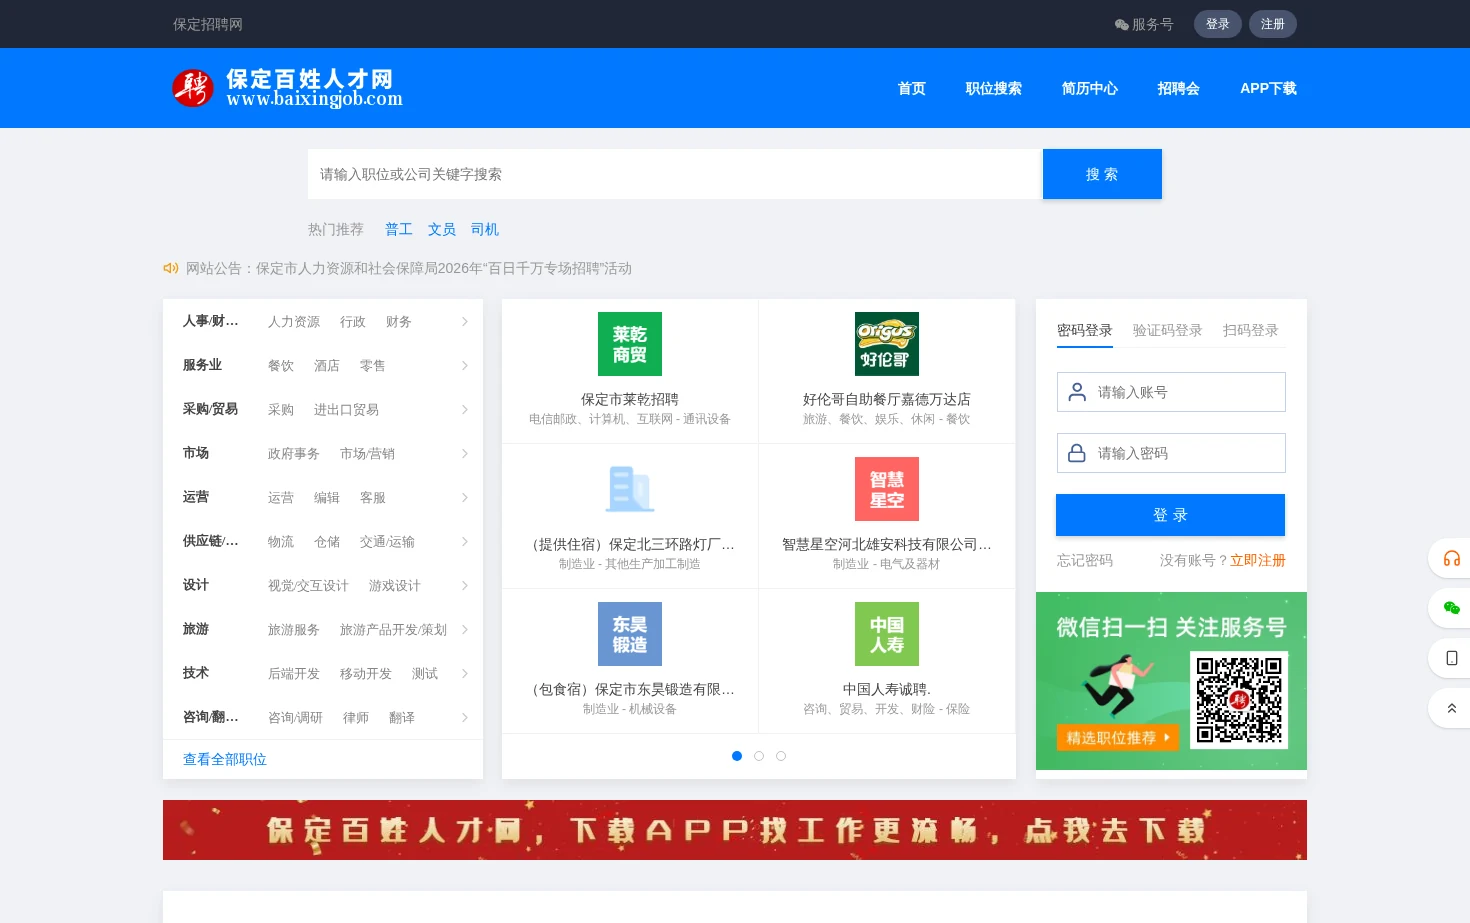
Task: Click hot keyword 司机
Action: pos(485,229)
